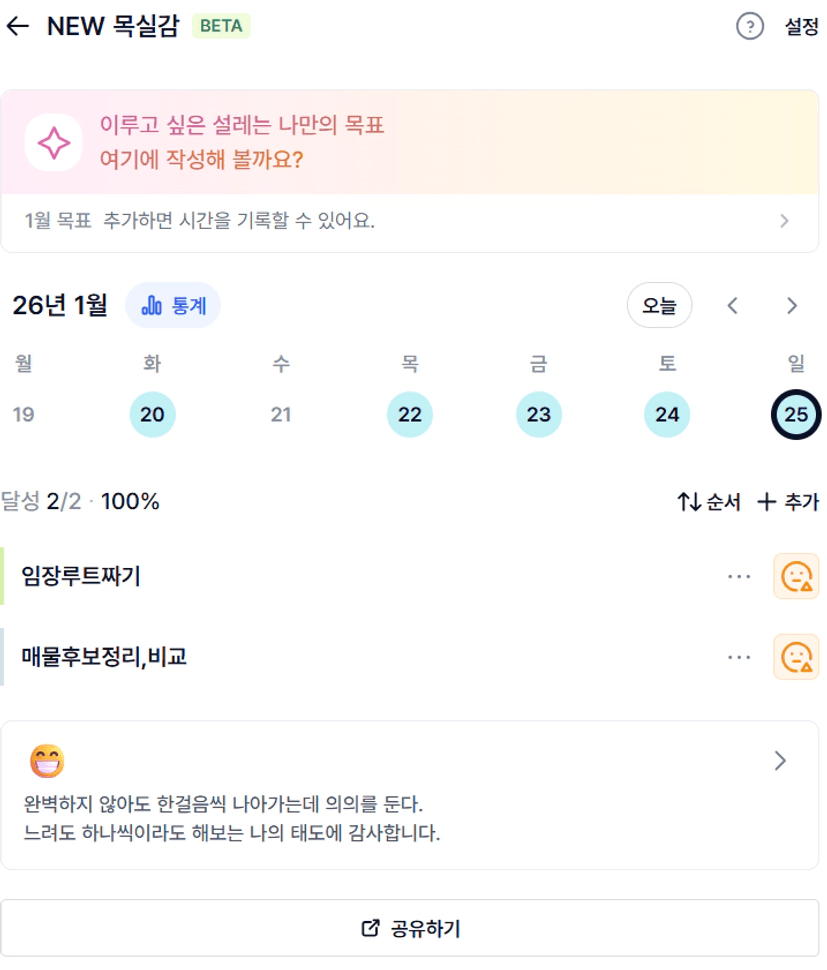Select Saturday the 24th on calendar
The image size is (827, 970).
(x=667, y=414)
